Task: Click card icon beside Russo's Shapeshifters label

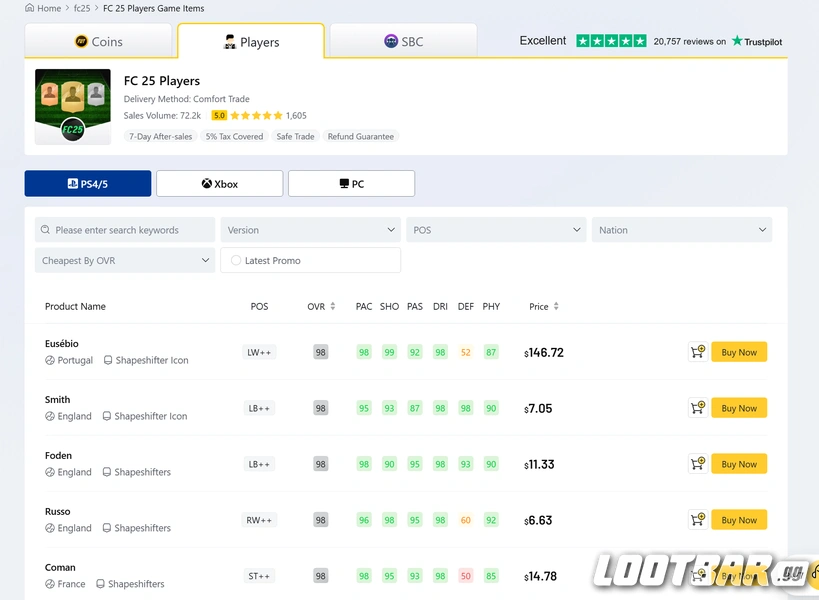Action: 107,528
